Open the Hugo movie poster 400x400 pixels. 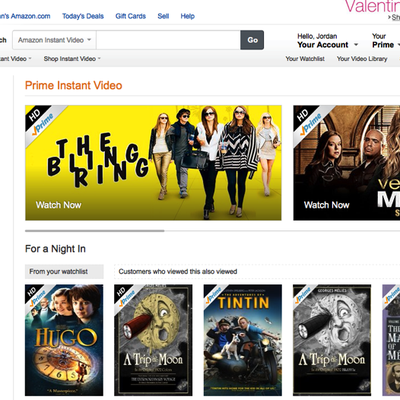[64, 340]
